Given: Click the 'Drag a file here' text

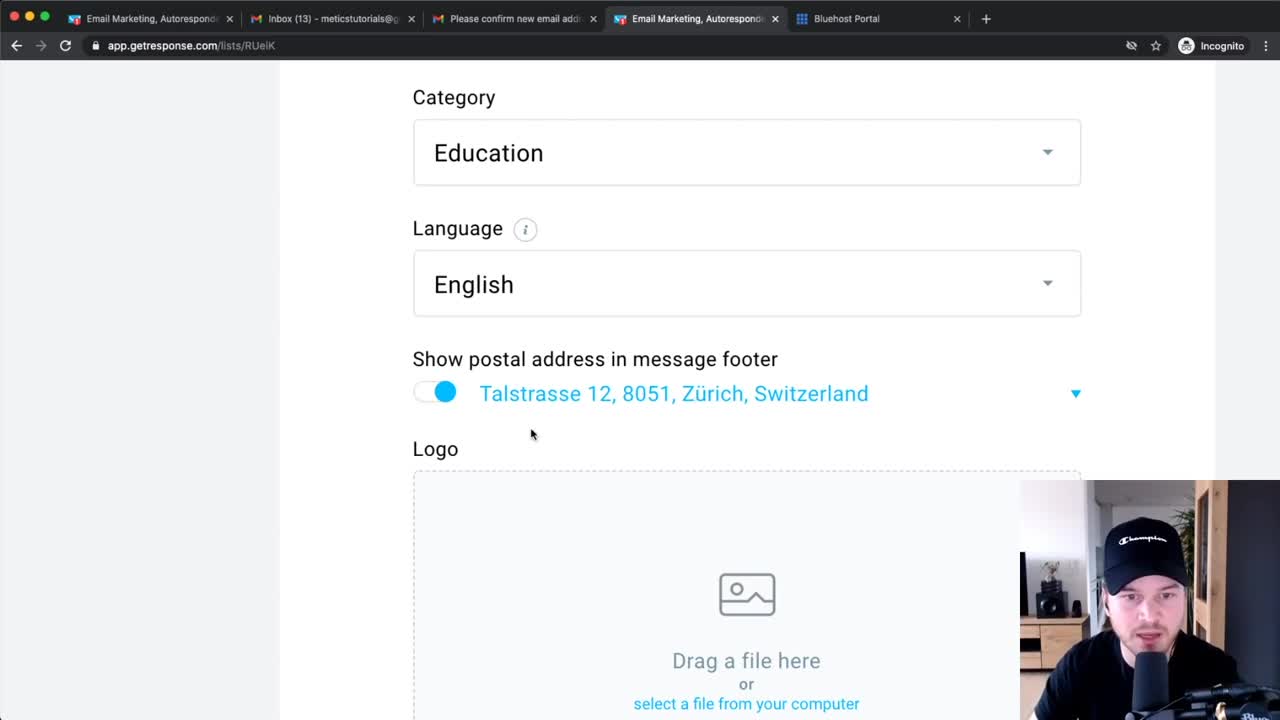Looking at the screenshot, I should [x=746, y=661].
